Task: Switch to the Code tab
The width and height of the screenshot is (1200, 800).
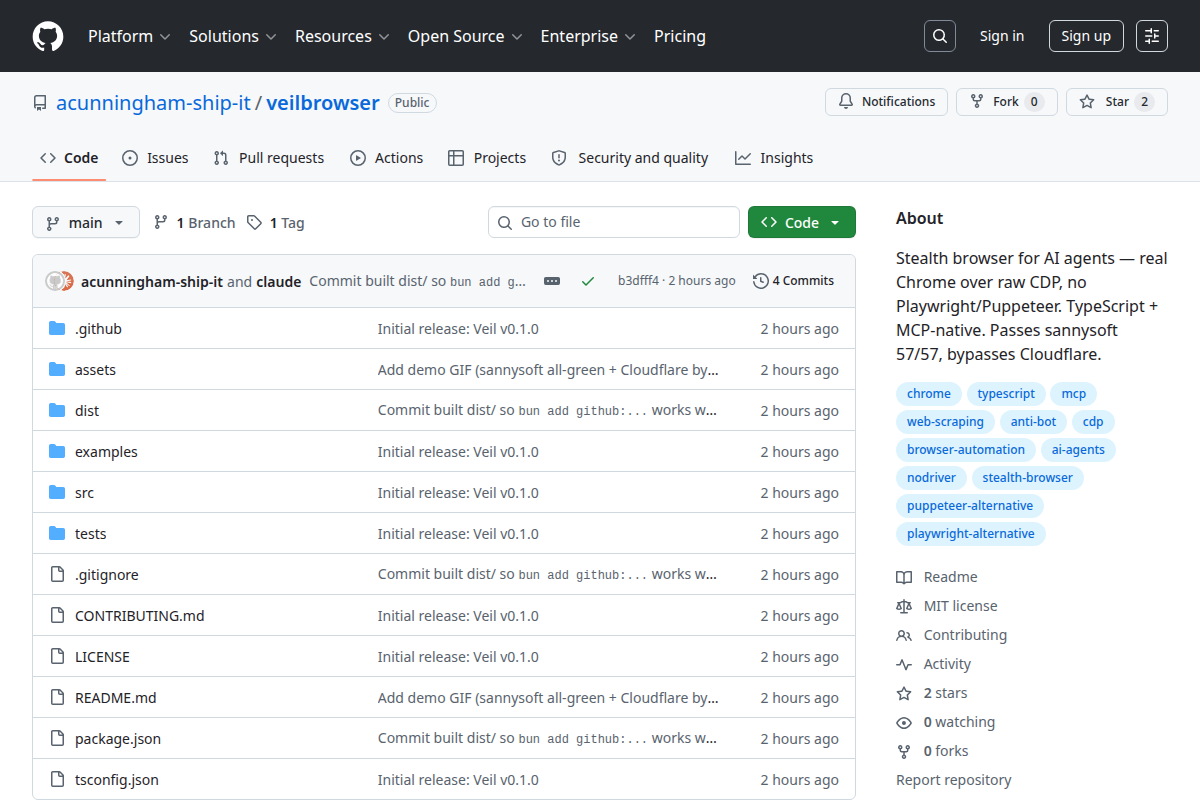Action: click(69, 158)
